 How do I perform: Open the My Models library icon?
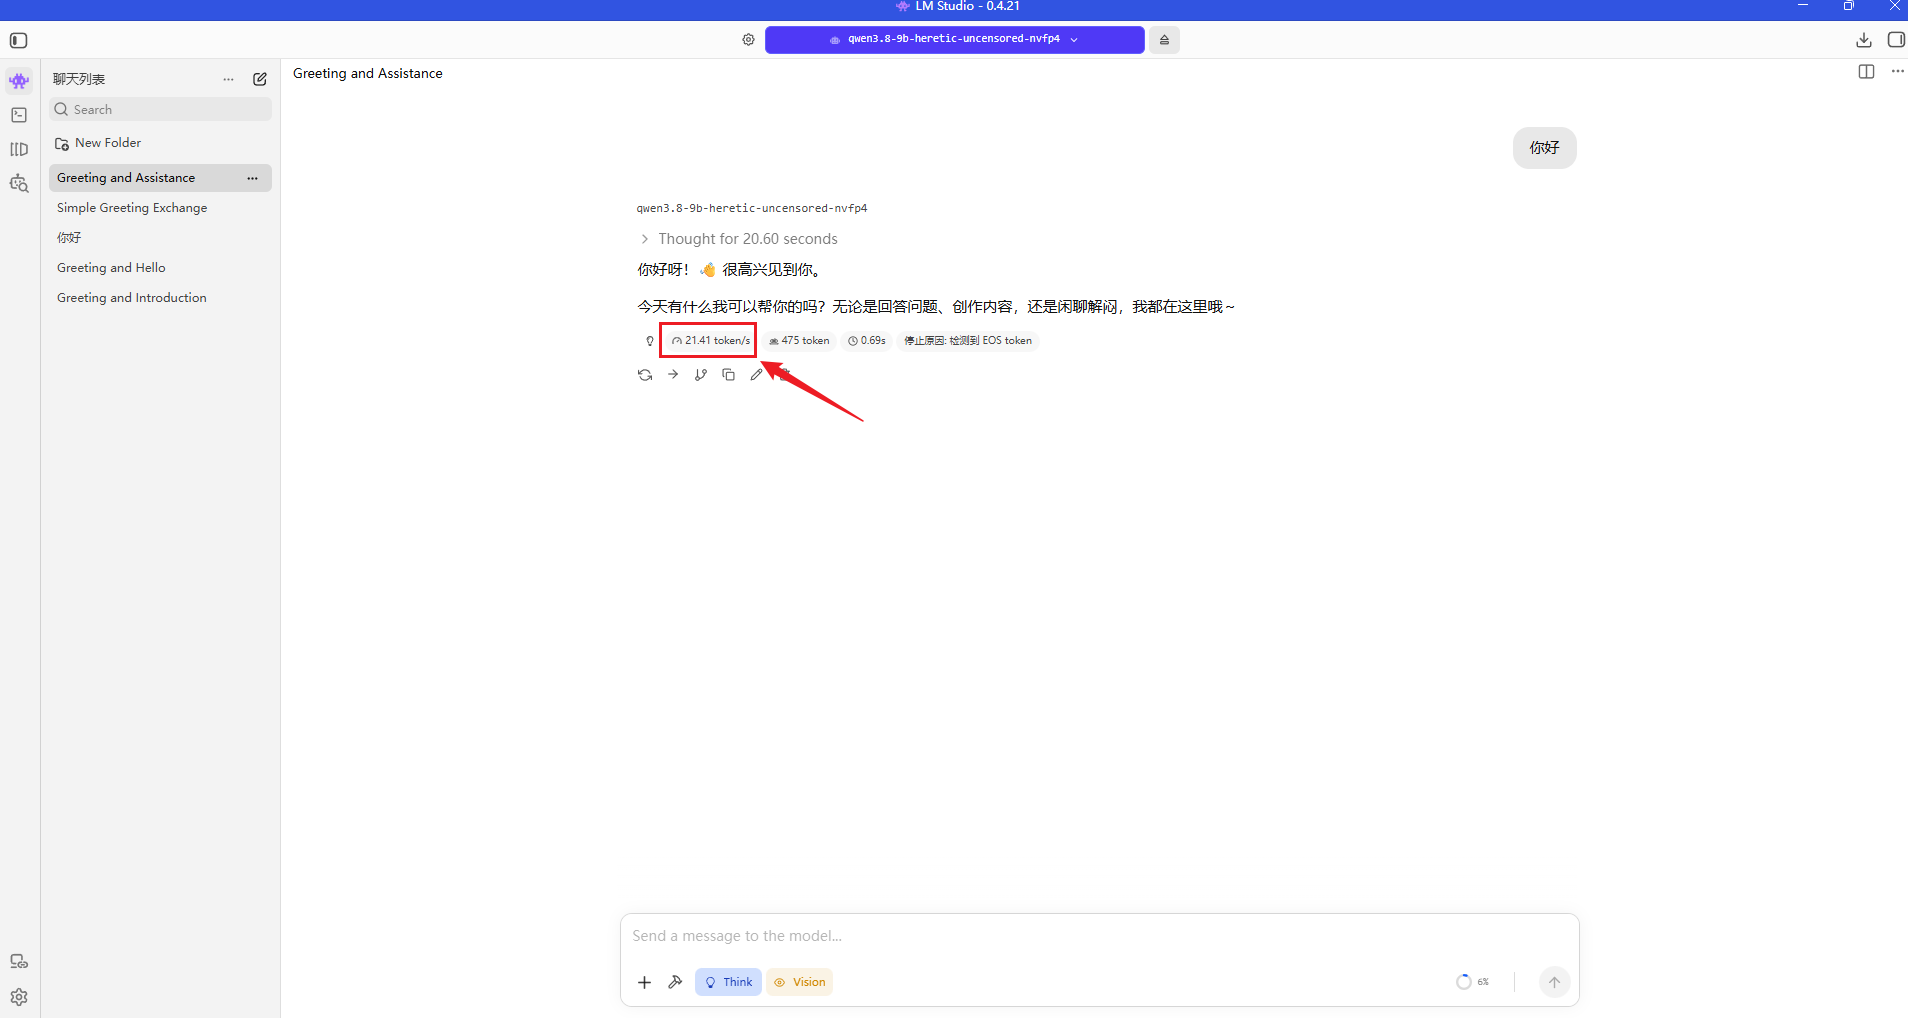point(19,149)
